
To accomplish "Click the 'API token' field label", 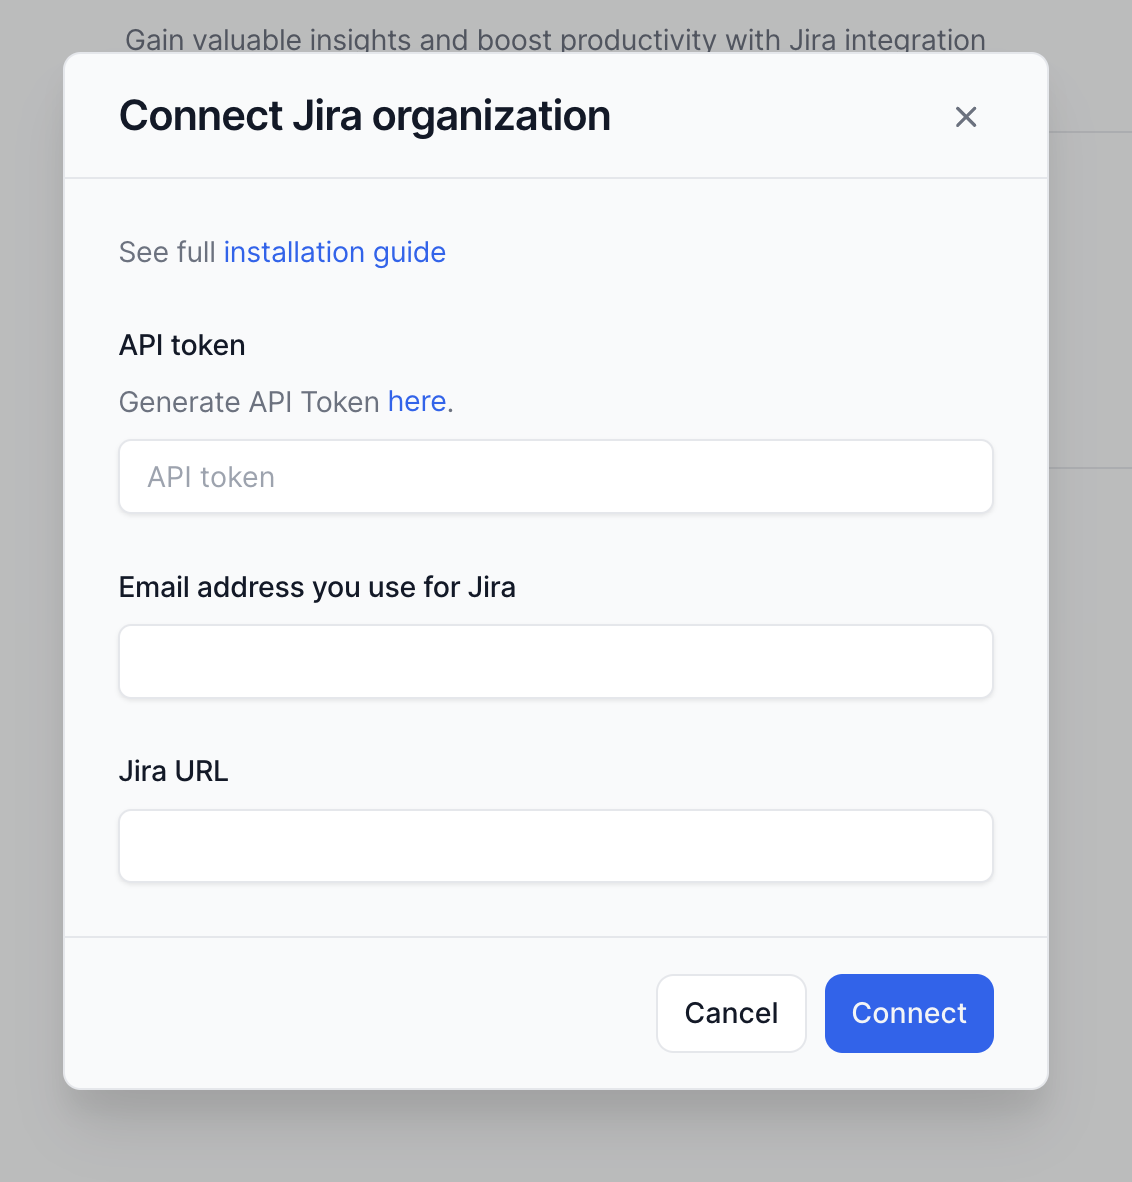I will tap(182, 345).
